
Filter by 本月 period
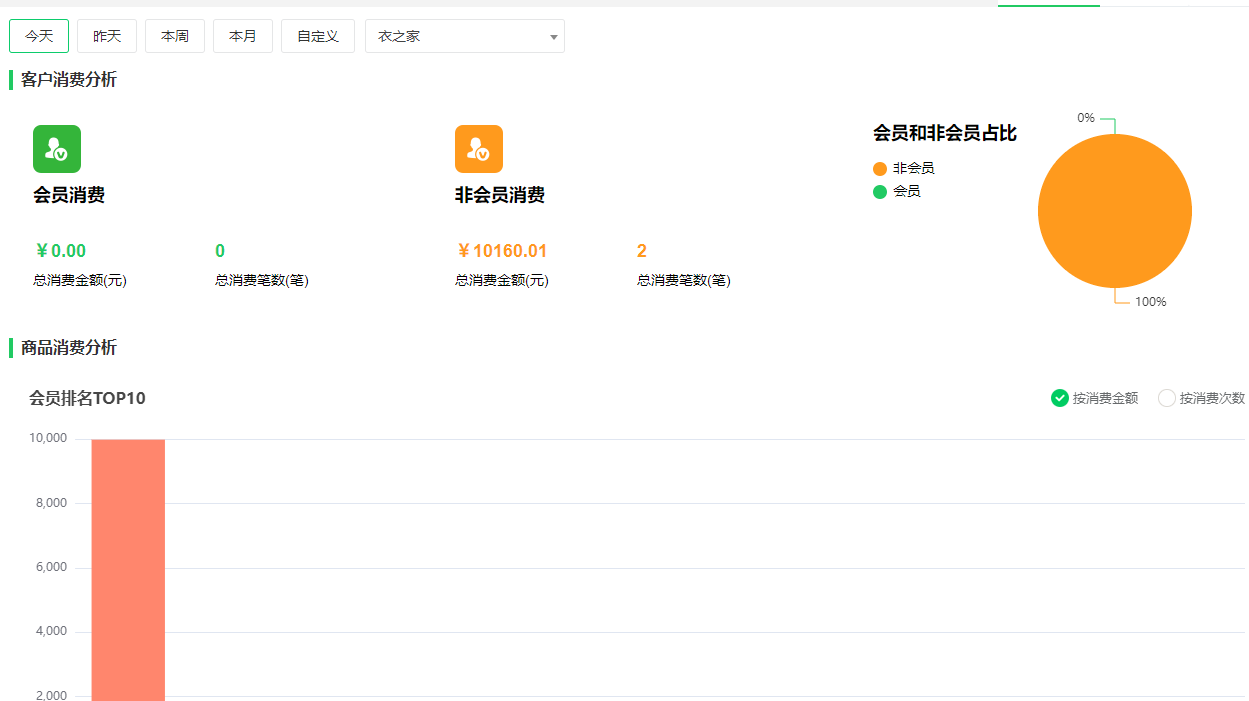(243, 36)
